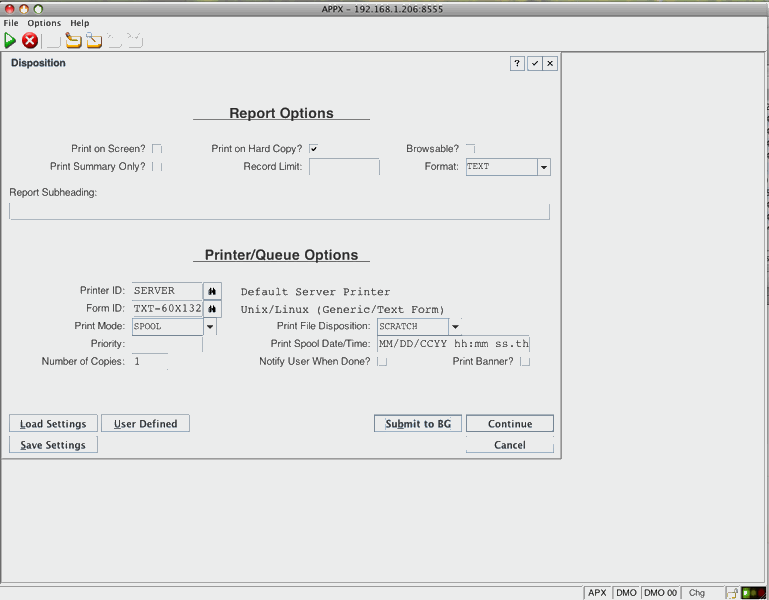Viewport: 769px width, 600px height.
Task: Click the red cancel X toolbar icon
Action: [30, 41]
